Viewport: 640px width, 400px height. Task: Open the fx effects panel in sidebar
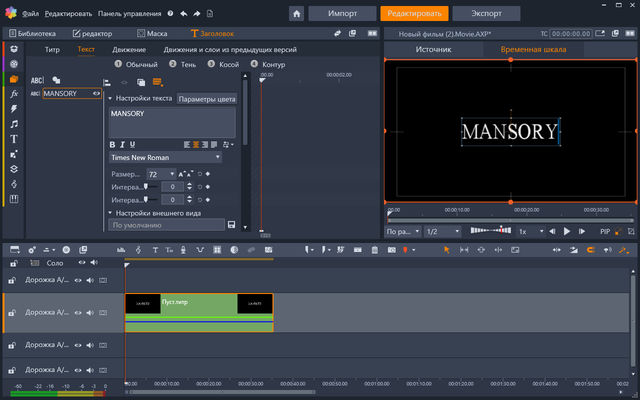13,92
